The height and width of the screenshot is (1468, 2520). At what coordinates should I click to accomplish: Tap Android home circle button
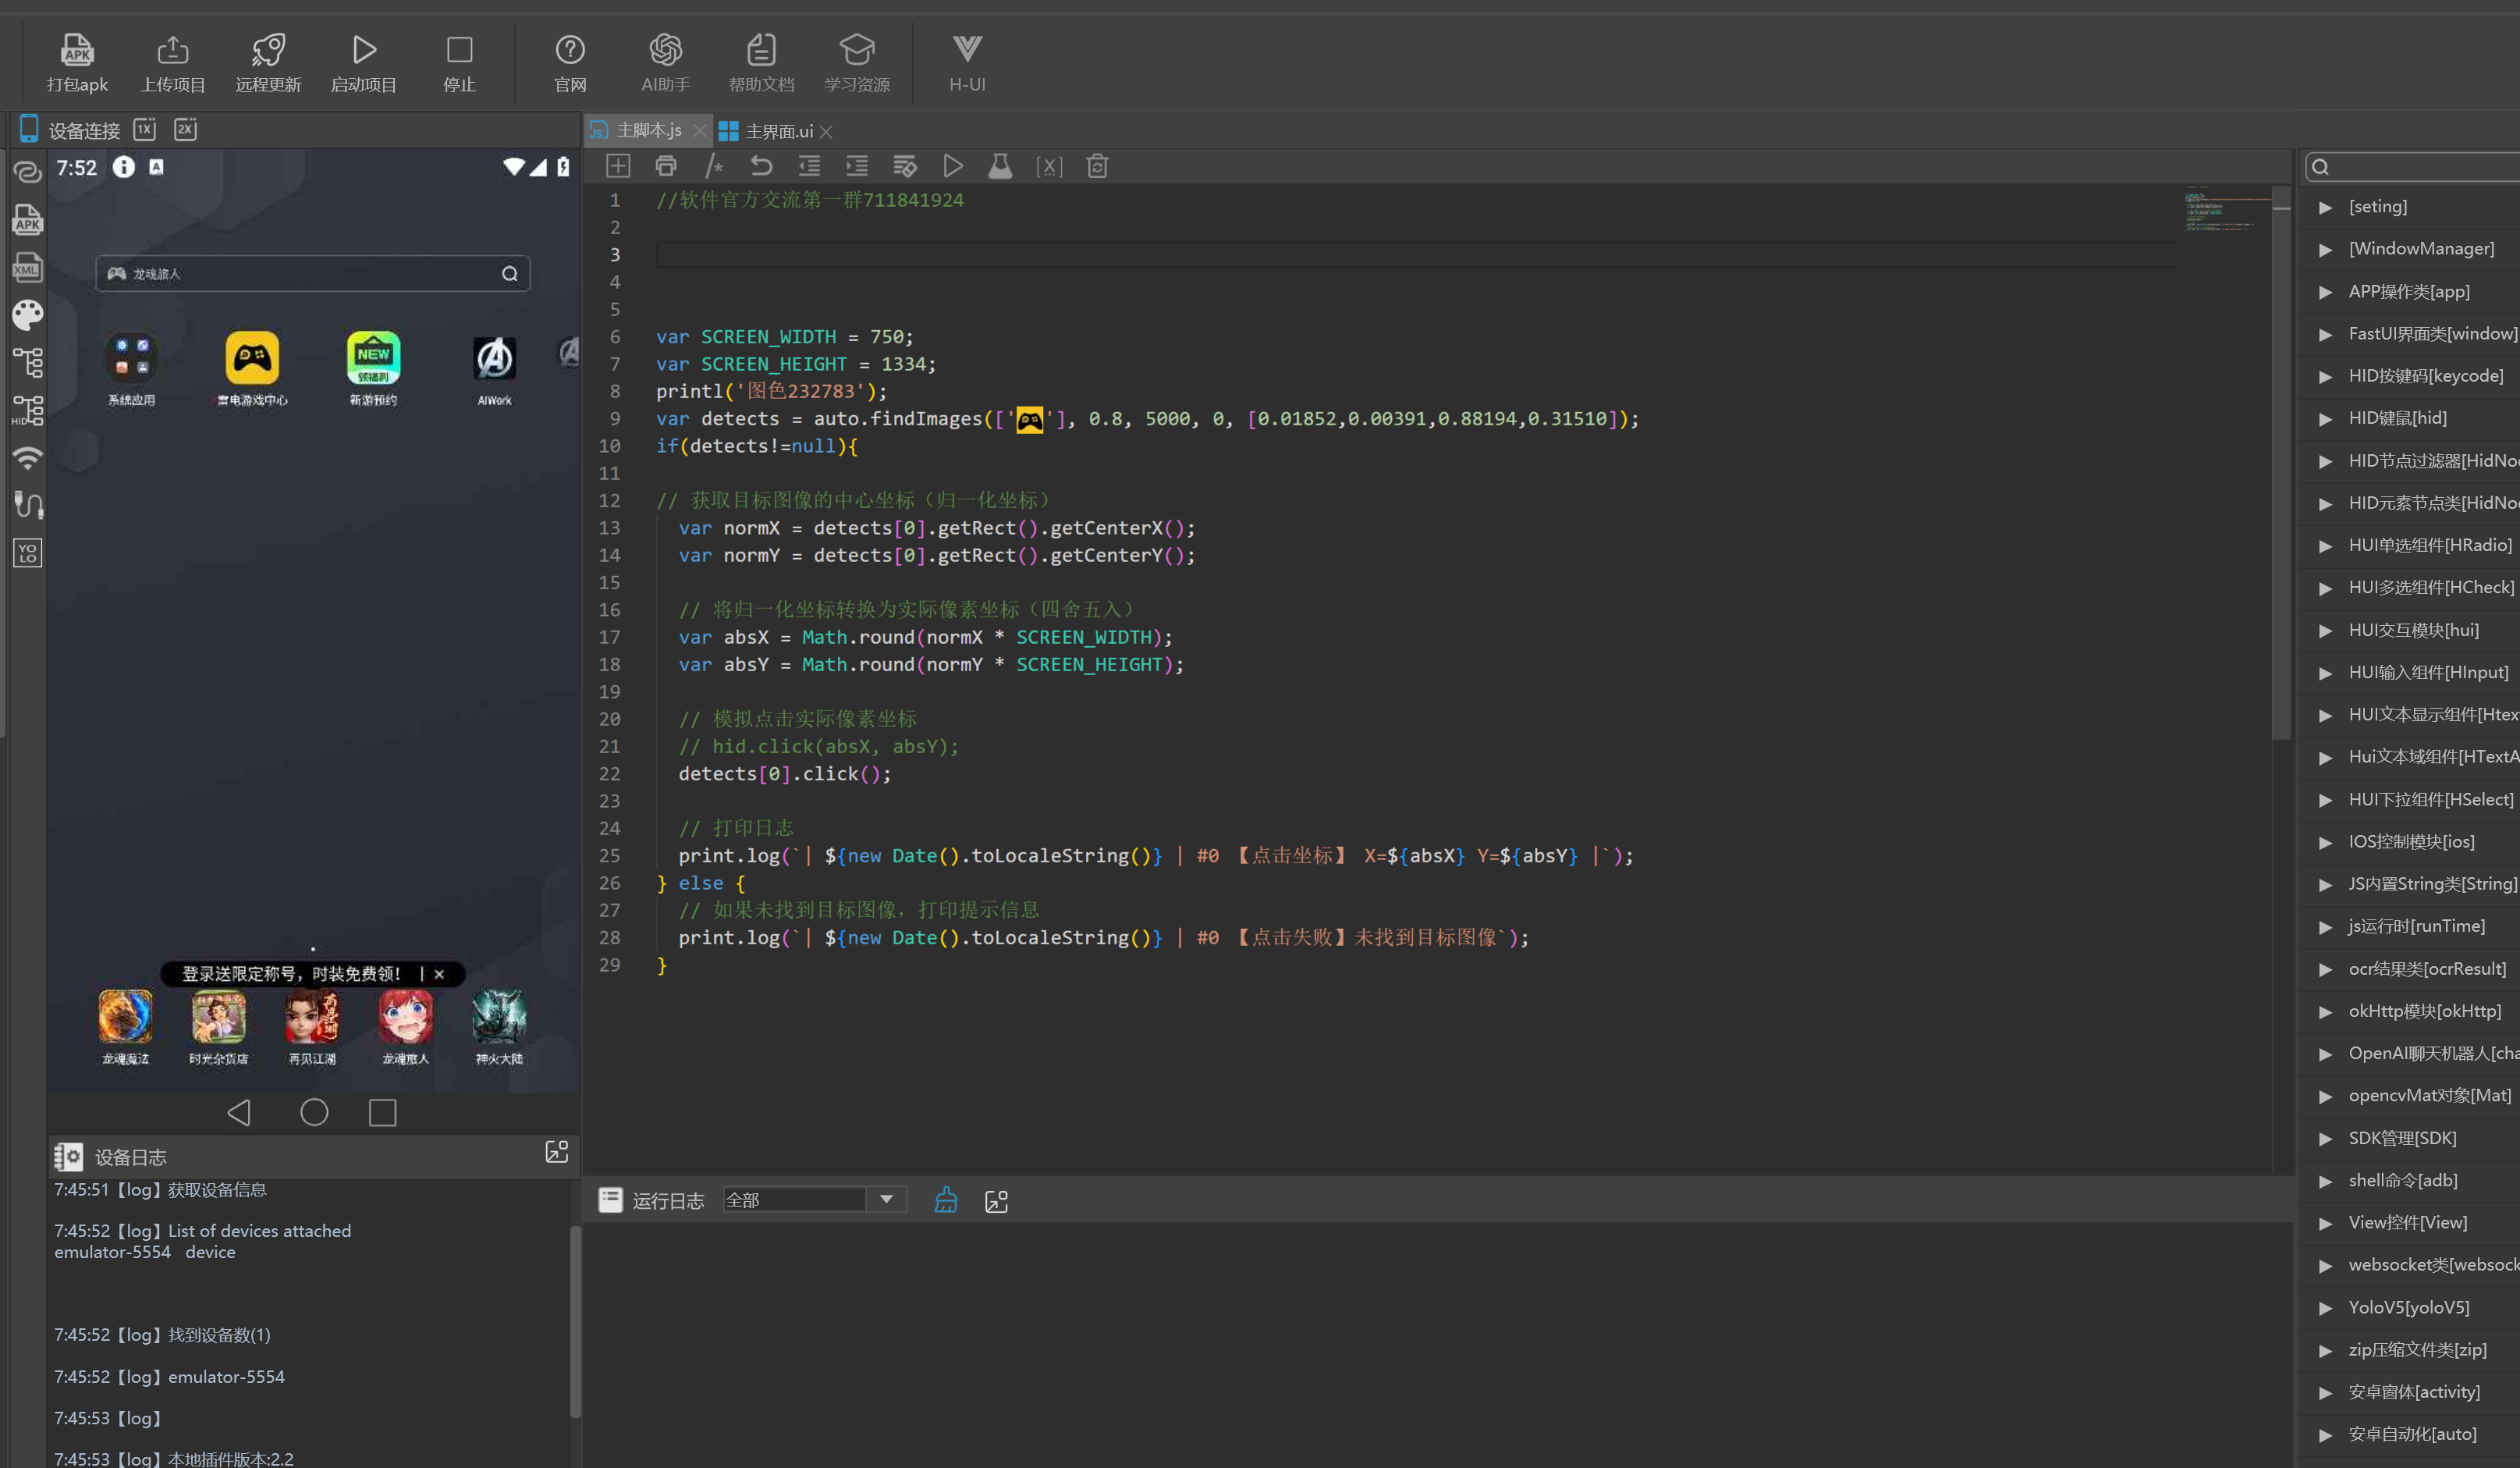click(x=314, y=1112)
